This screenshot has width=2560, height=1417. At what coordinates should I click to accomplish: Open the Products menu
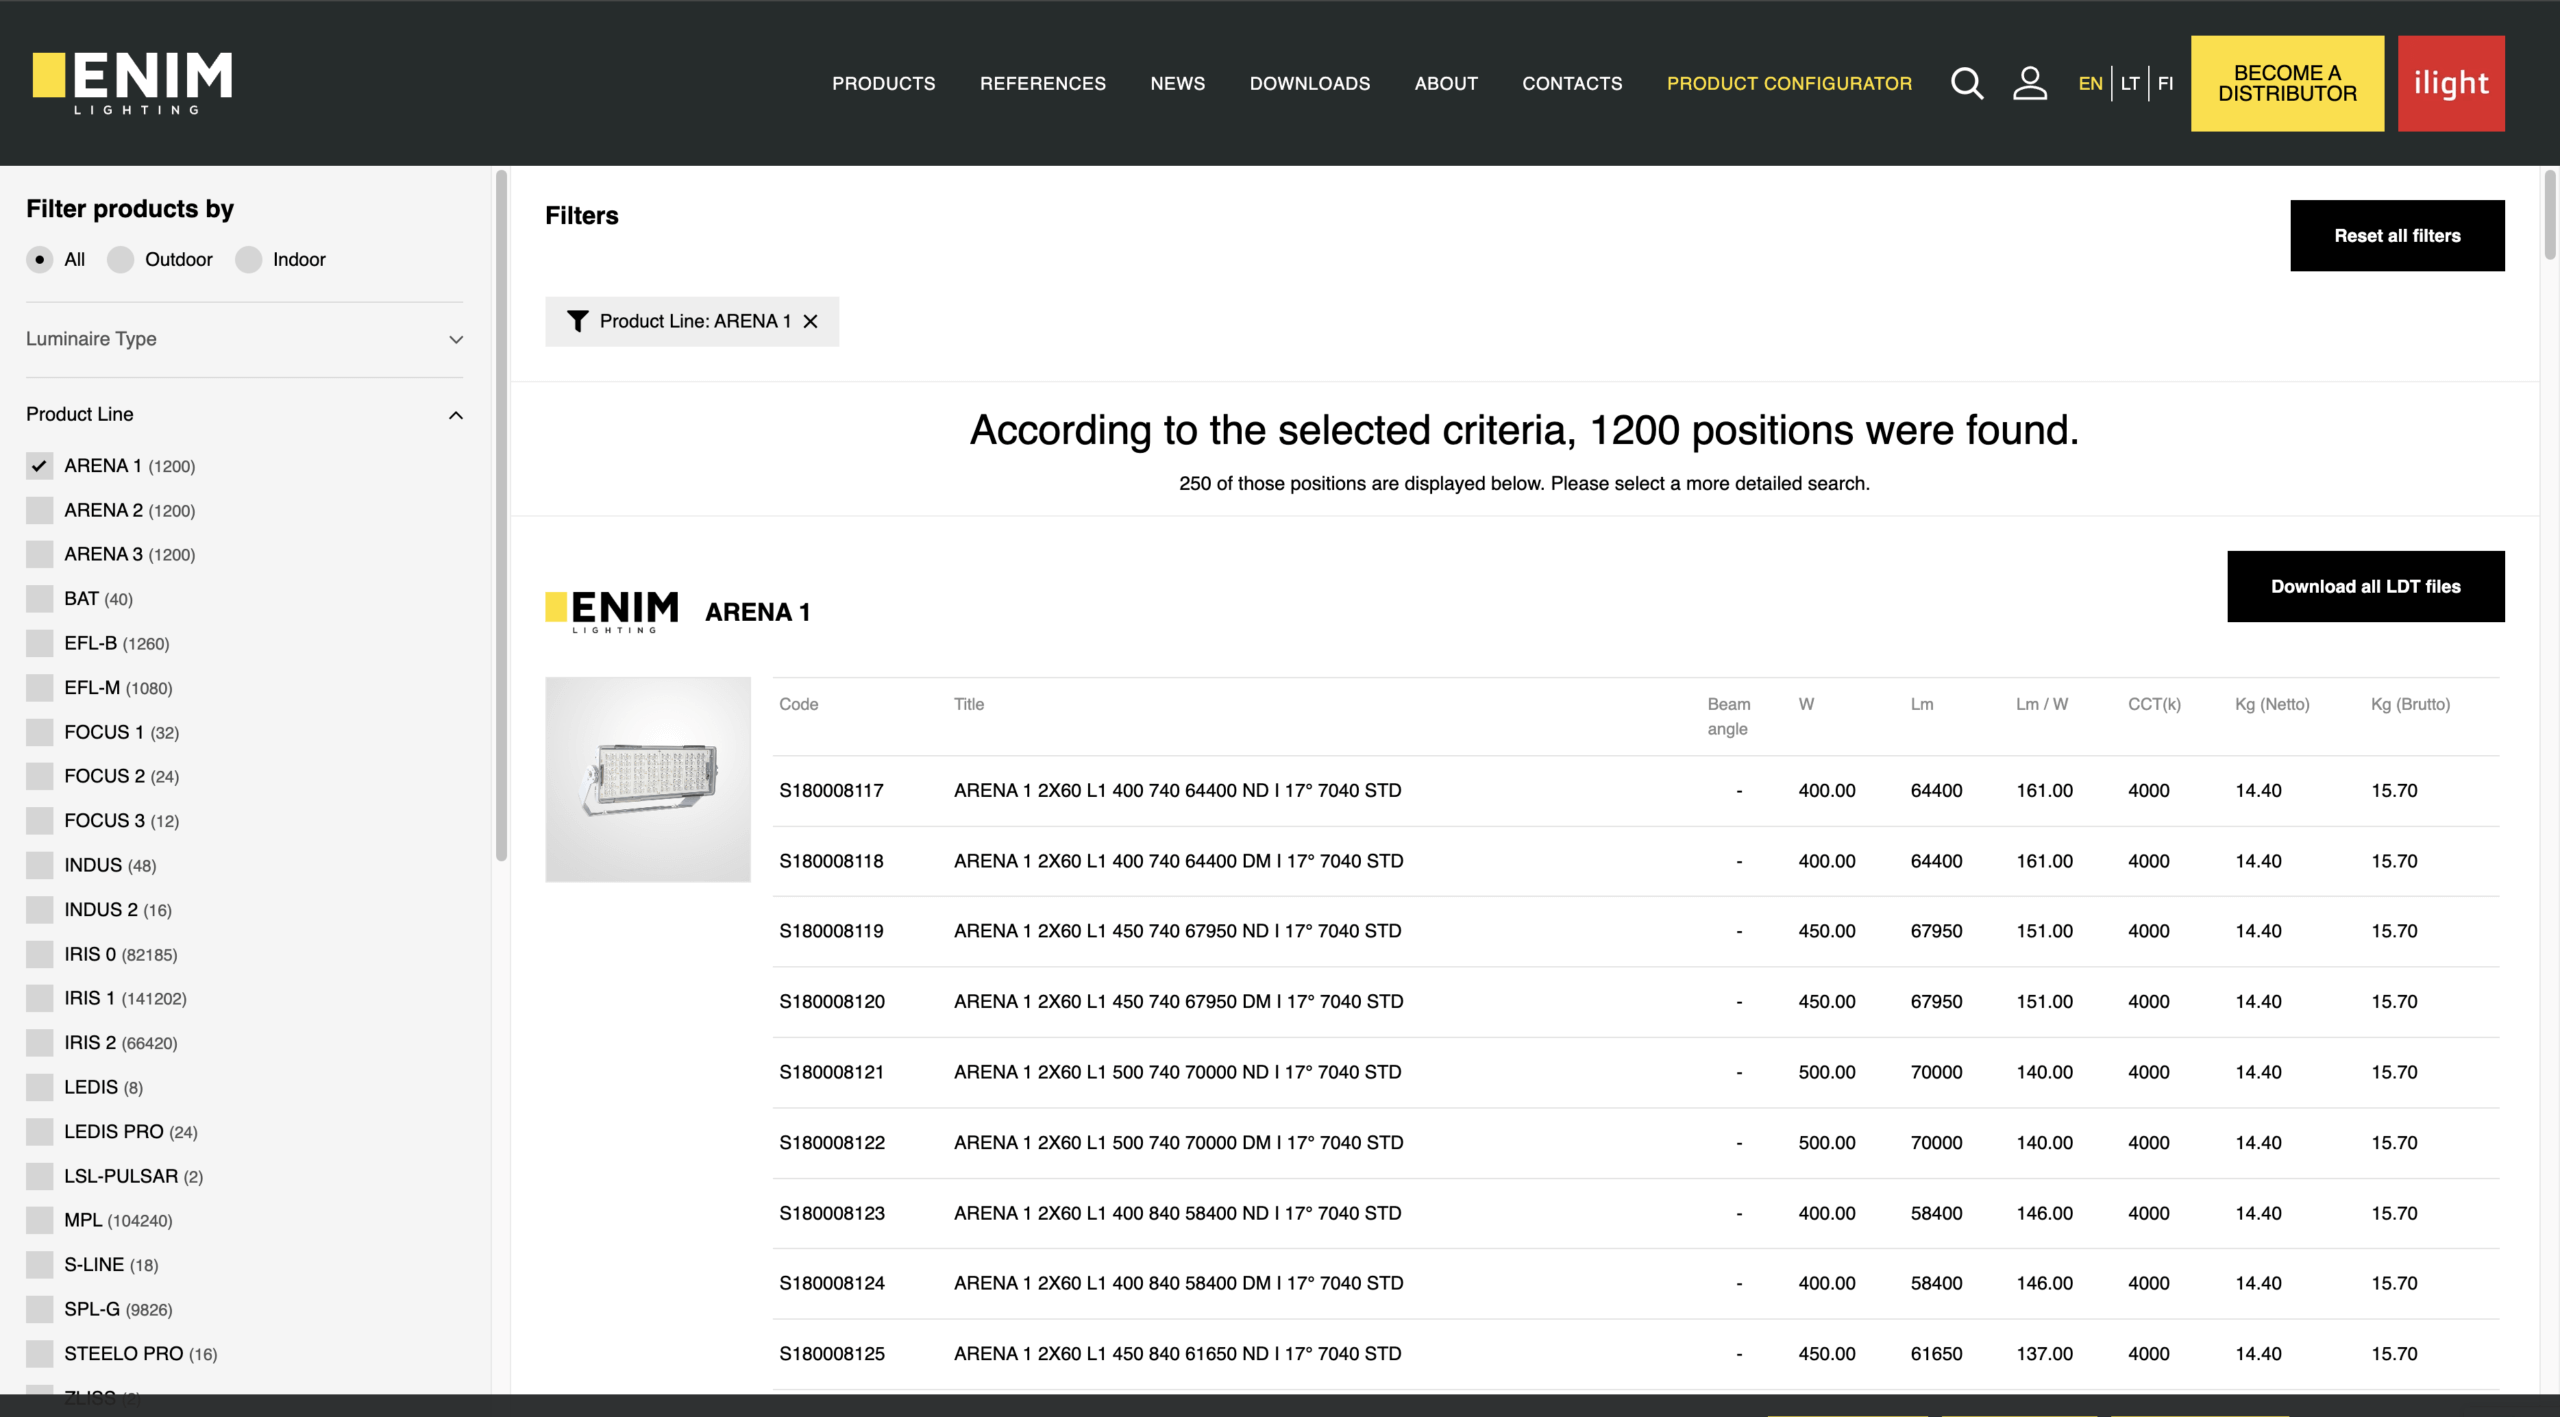pos(883,83)
